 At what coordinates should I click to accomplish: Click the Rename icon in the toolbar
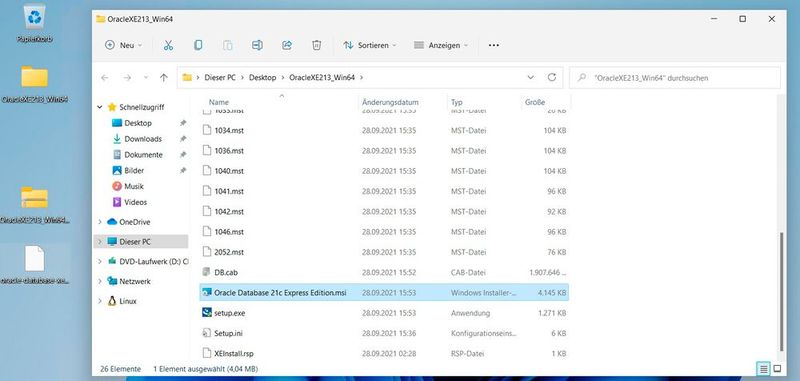(x=257, y=45)
